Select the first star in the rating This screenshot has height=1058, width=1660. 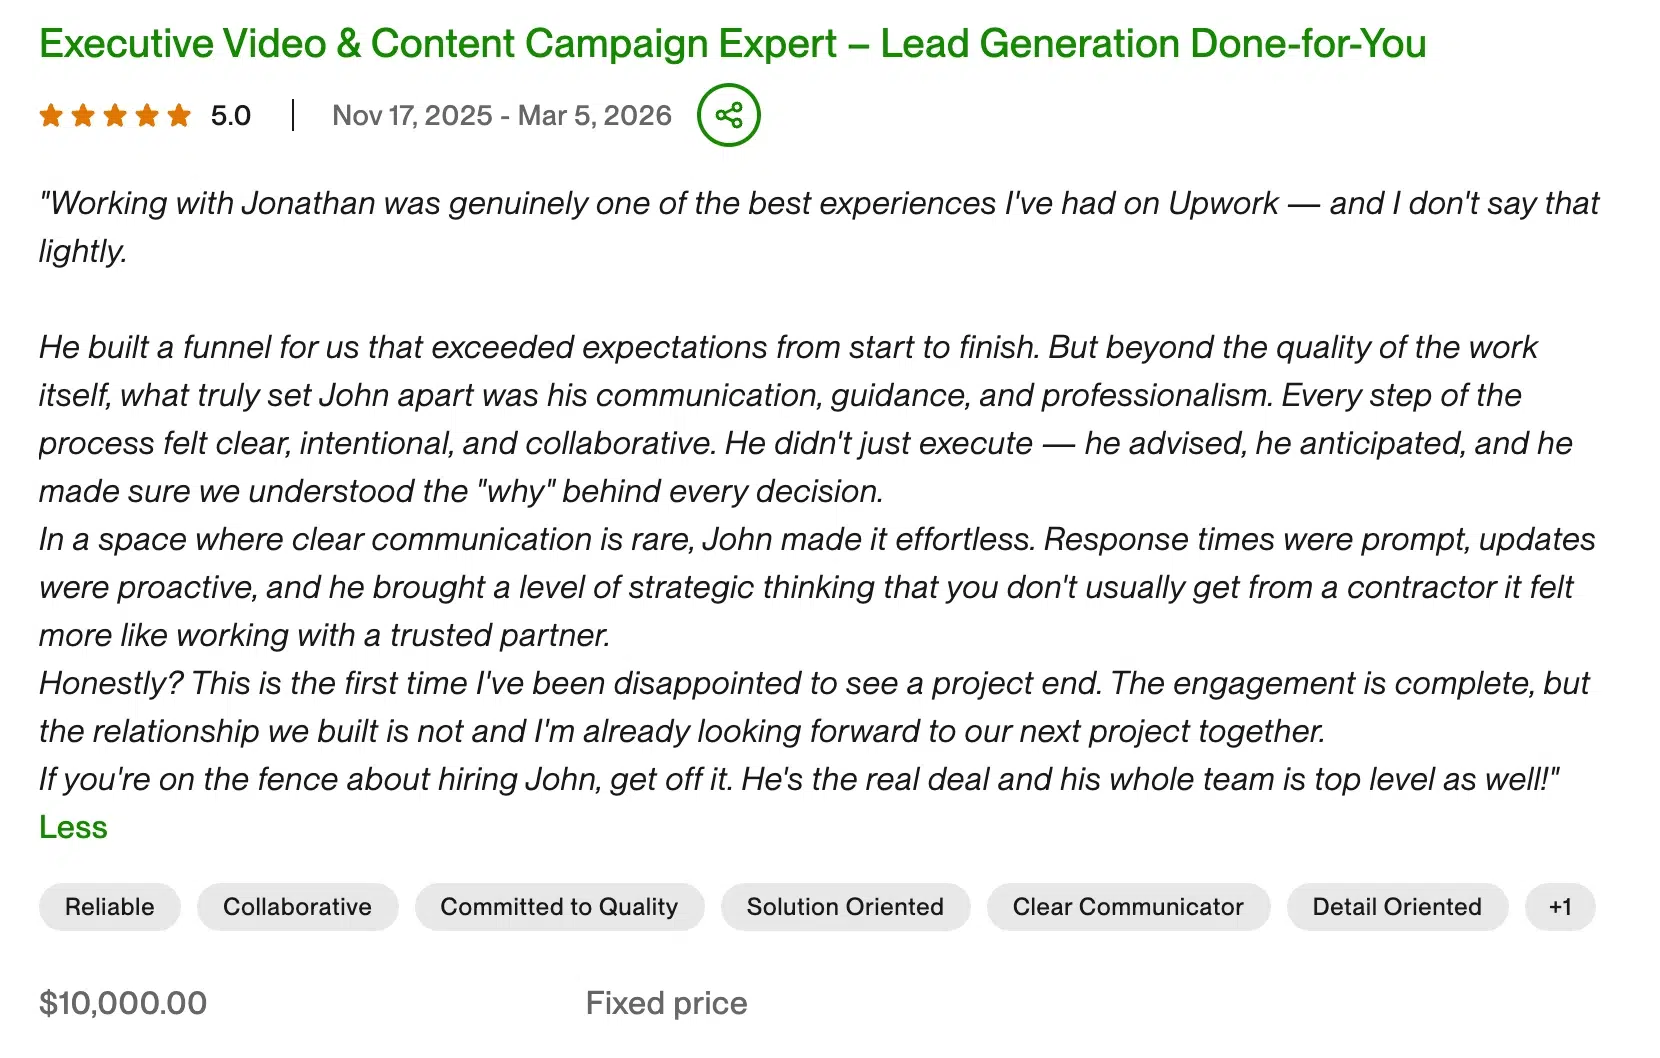click(x=50, y=115)
